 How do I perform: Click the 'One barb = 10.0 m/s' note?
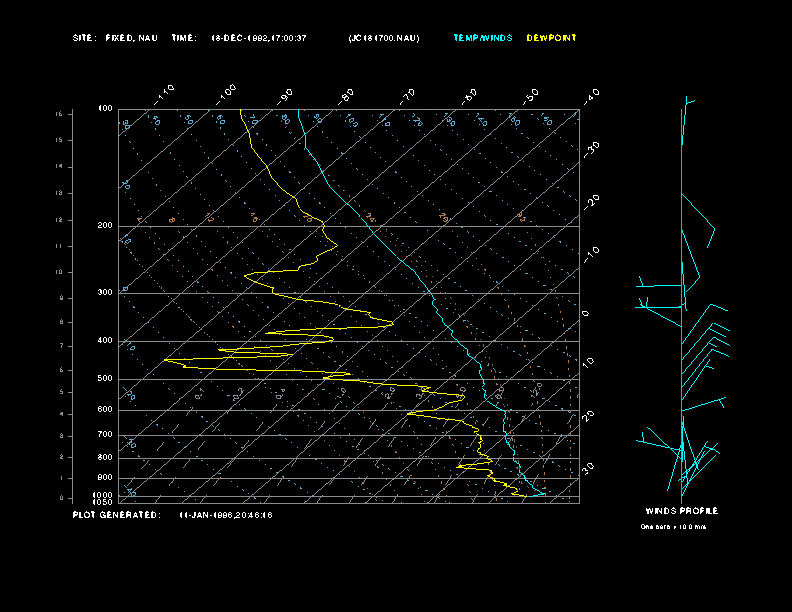(673, 527)
